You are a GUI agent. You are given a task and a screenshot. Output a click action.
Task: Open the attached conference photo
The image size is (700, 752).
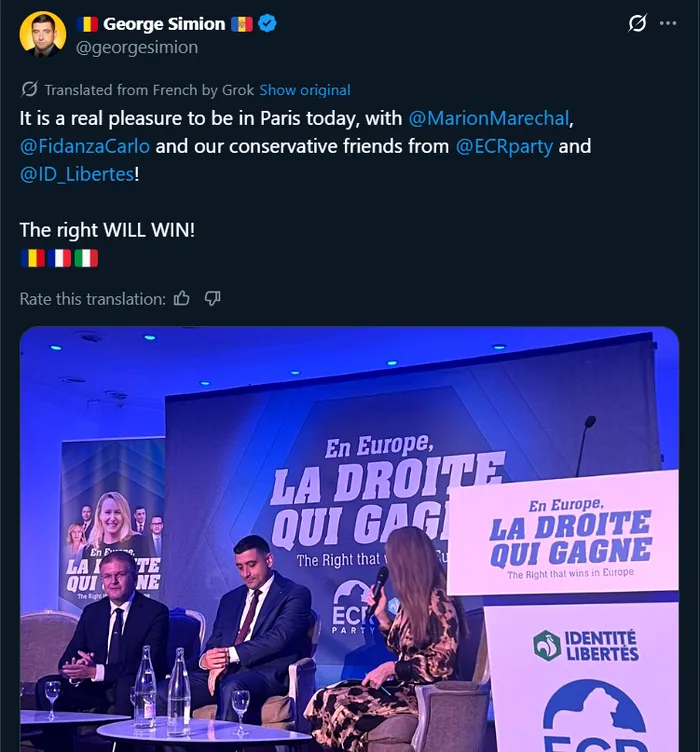pos(349,540)
